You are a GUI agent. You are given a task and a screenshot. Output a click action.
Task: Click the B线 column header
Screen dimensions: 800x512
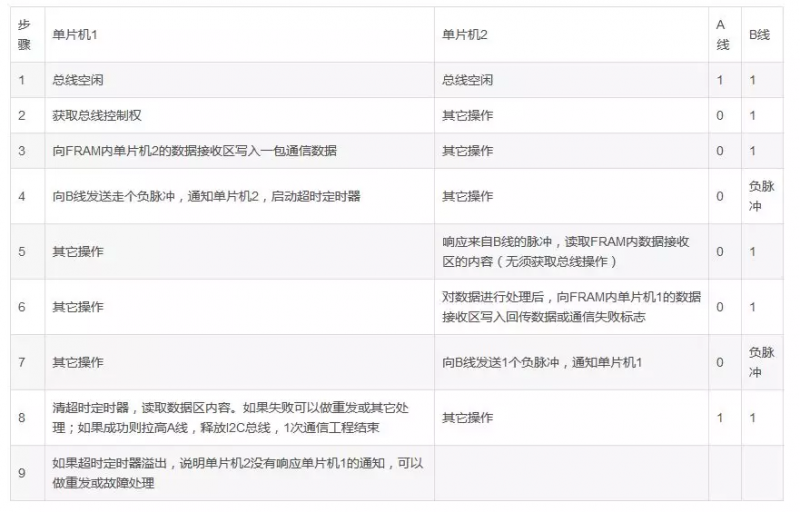760,35
